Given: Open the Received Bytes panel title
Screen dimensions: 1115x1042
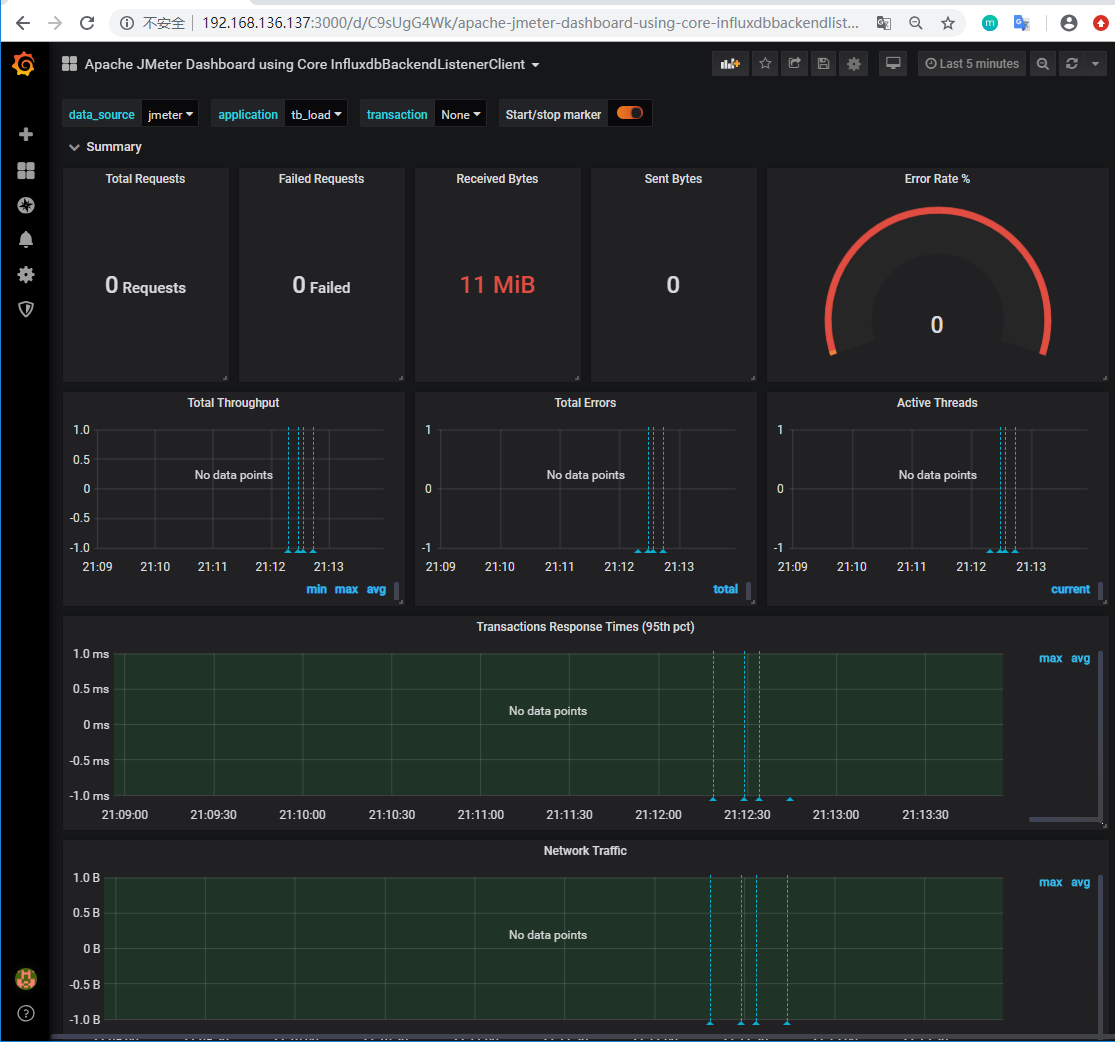Looking at the screenshot, I should (497, 179).
